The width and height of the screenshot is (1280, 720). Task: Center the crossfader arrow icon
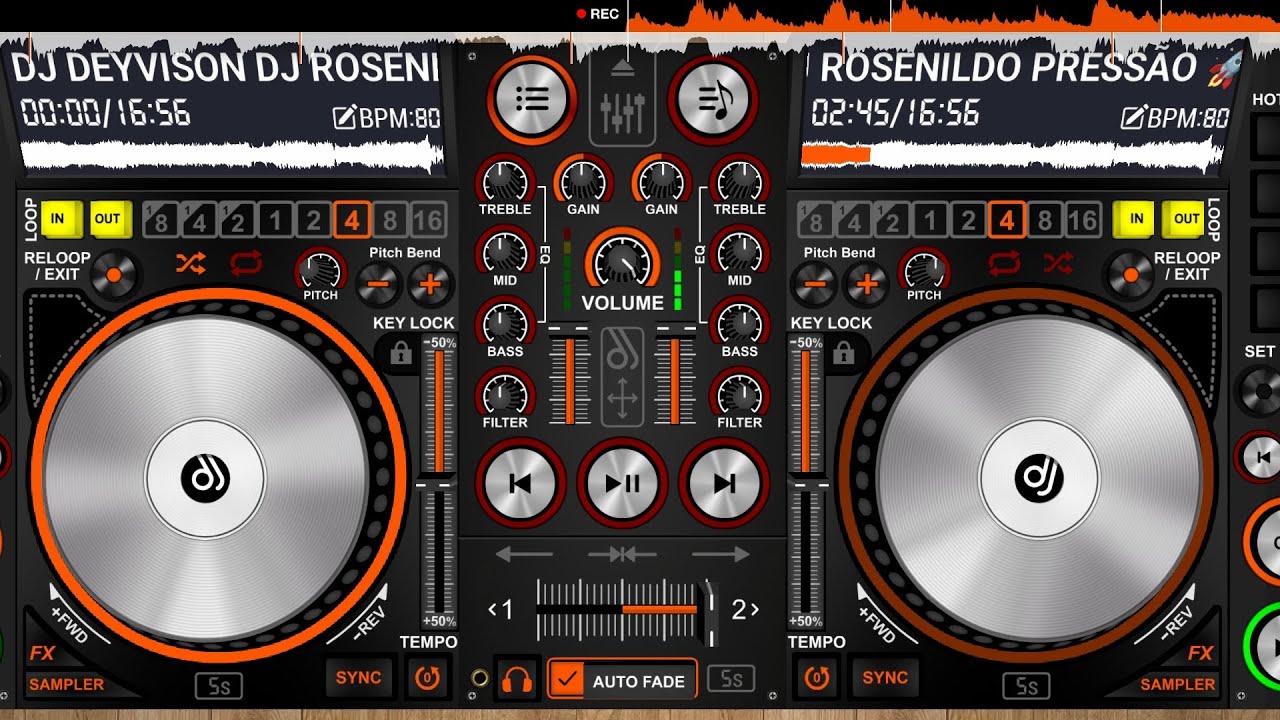(622, 553)
